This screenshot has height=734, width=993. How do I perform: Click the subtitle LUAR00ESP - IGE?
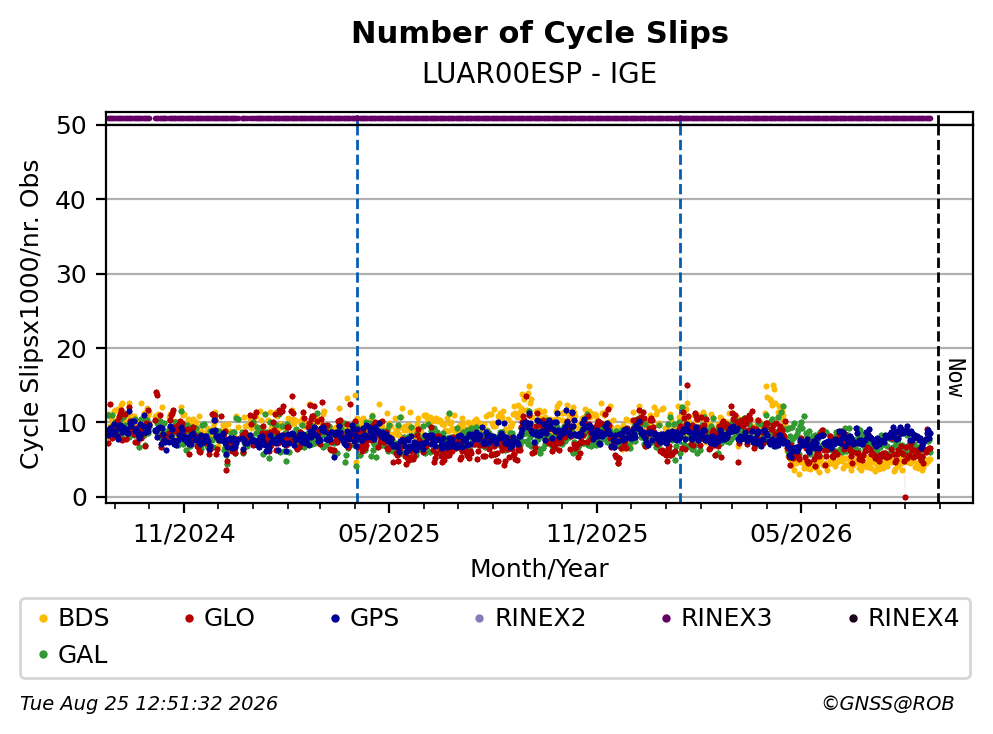[x=540, y=73]
